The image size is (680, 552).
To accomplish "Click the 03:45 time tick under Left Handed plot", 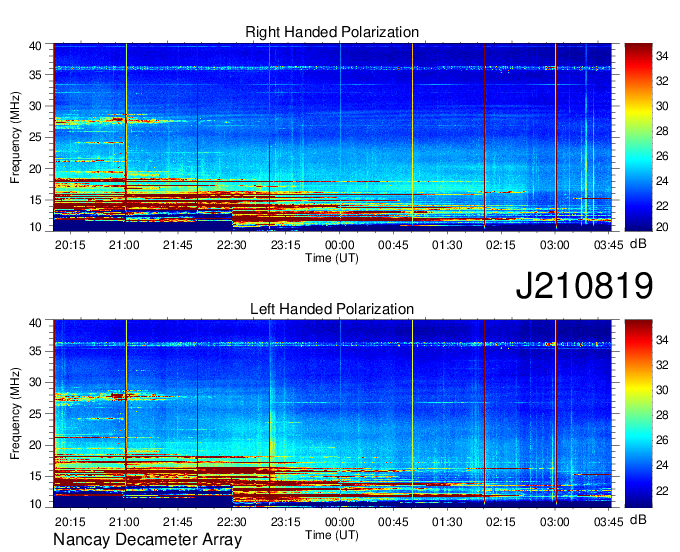I will pyautogui.click(x=608, y=522).
